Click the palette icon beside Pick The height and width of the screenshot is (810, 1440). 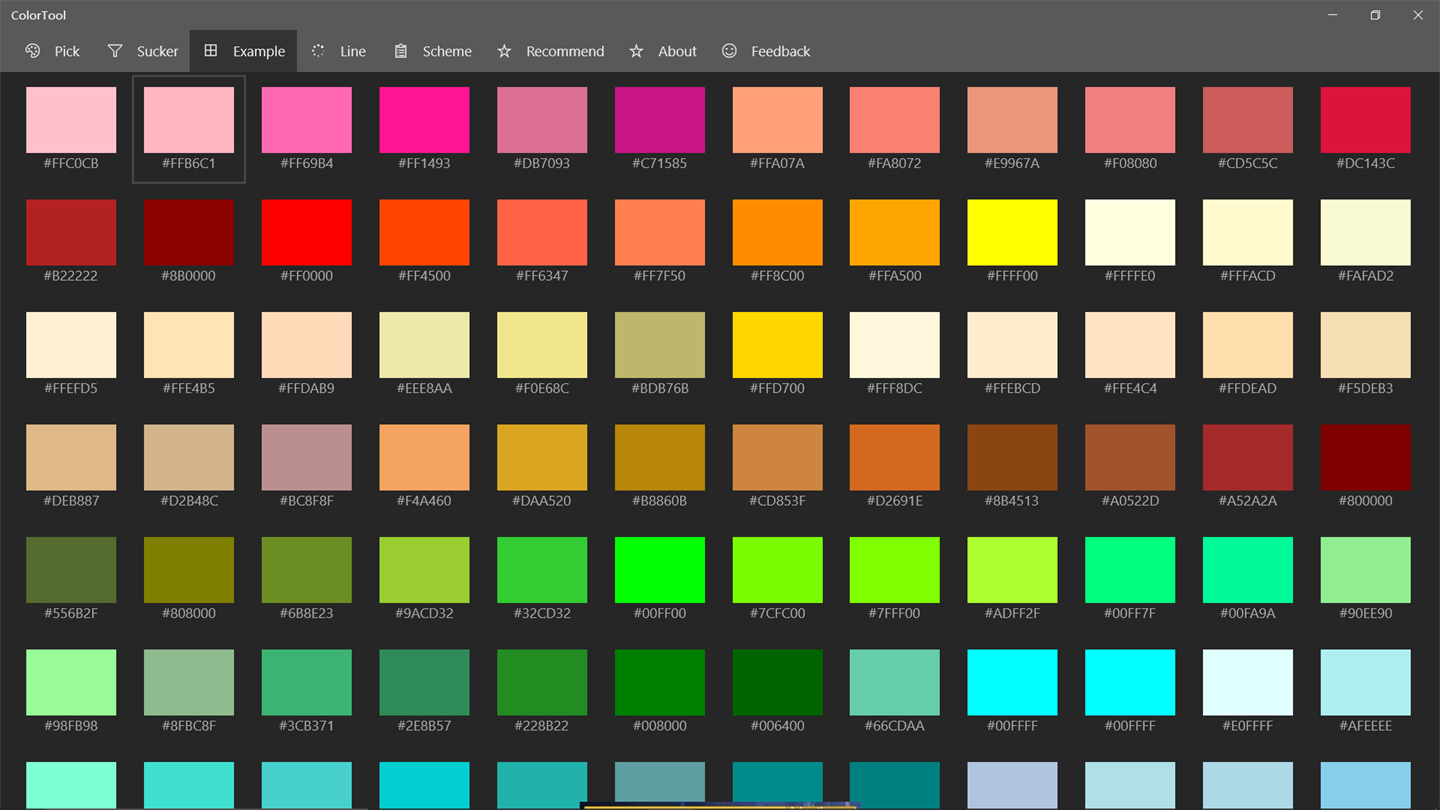pyautogui.click(x=32, y=51)
